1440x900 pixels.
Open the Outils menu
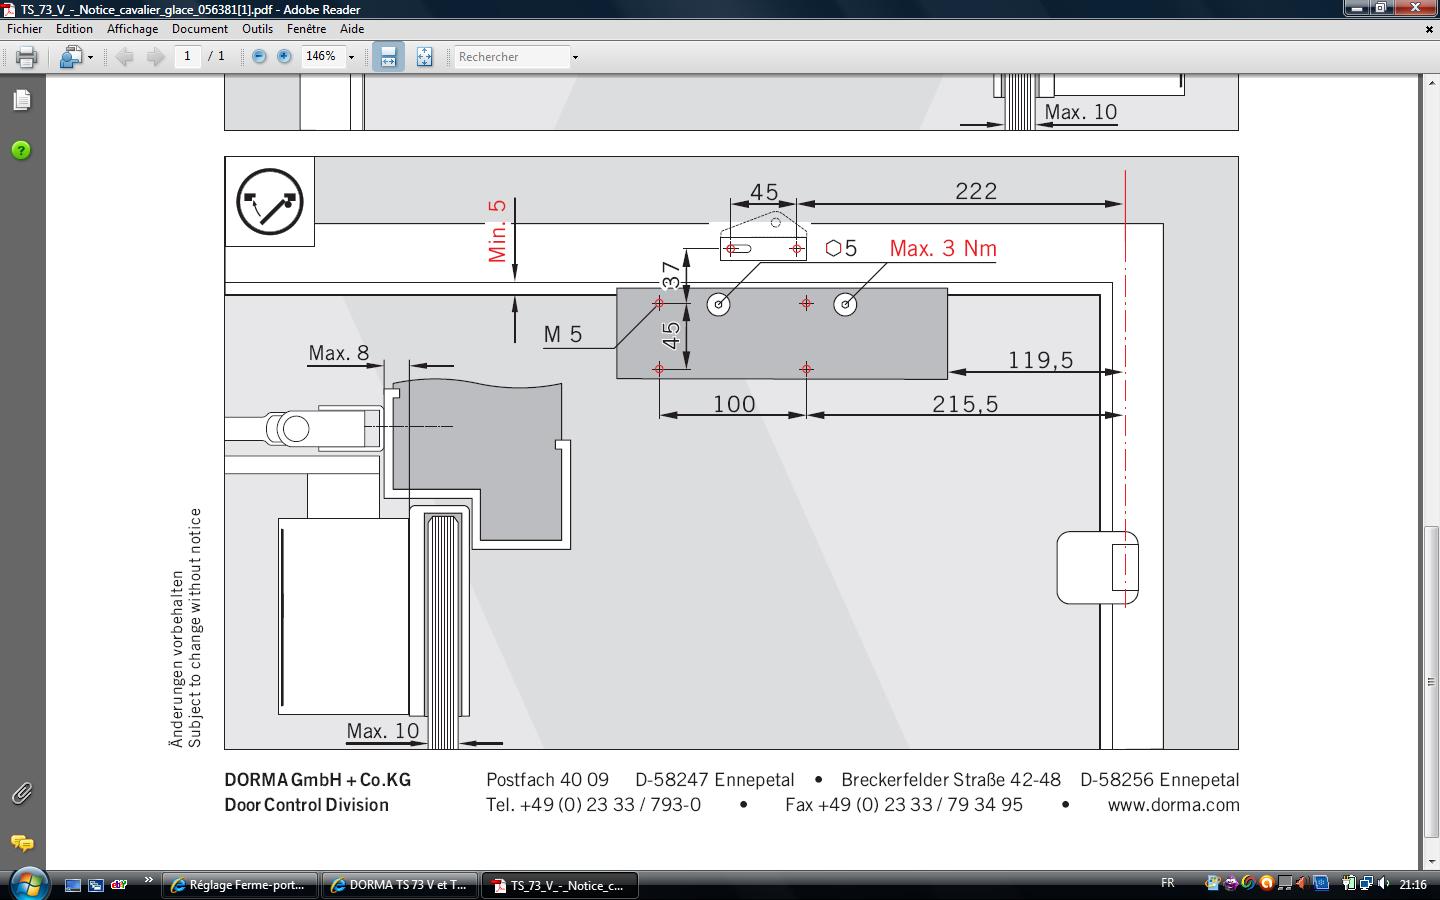[x=257, y=29]
